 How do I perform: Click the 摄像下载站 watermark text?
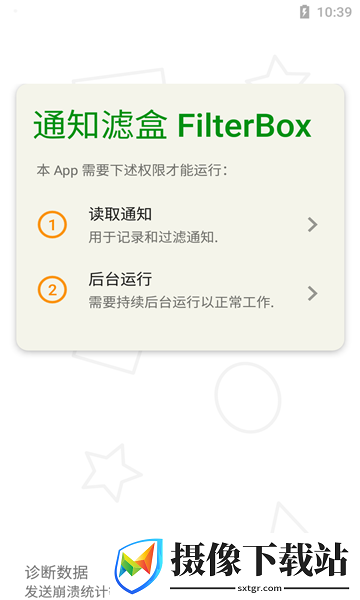[259, 559]
